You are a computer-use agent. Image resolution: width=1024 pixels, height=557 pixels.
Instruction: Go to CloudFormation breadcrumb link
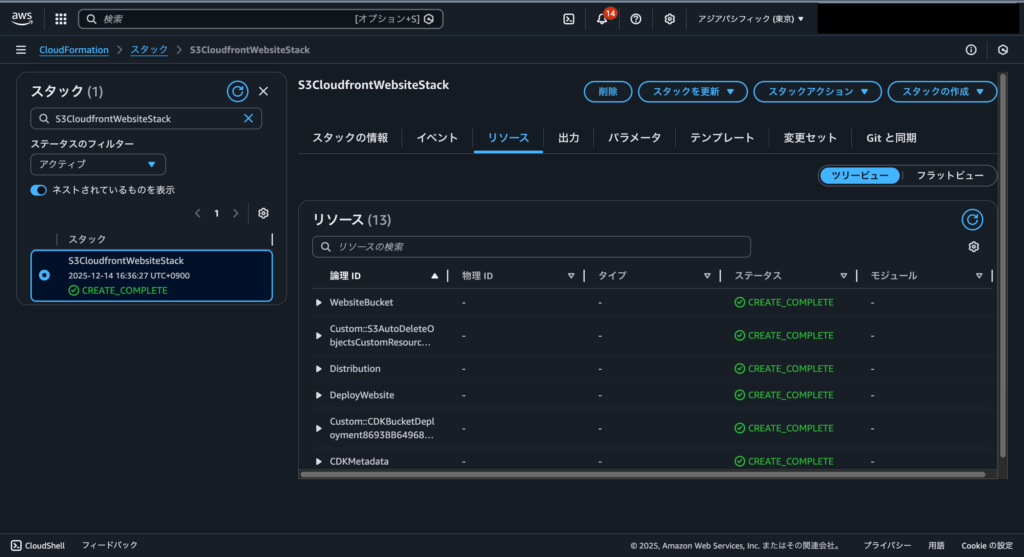(x=74, y=50)
